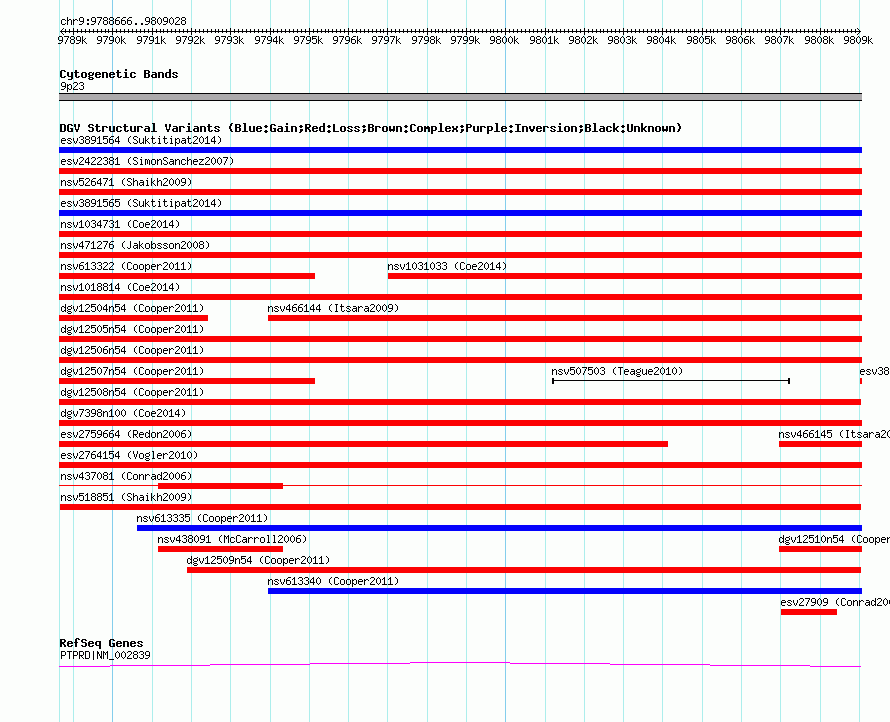Select the thick red segment under nsv437081
This screenshot has height=722, width=890.
click(x=220, y=486)
